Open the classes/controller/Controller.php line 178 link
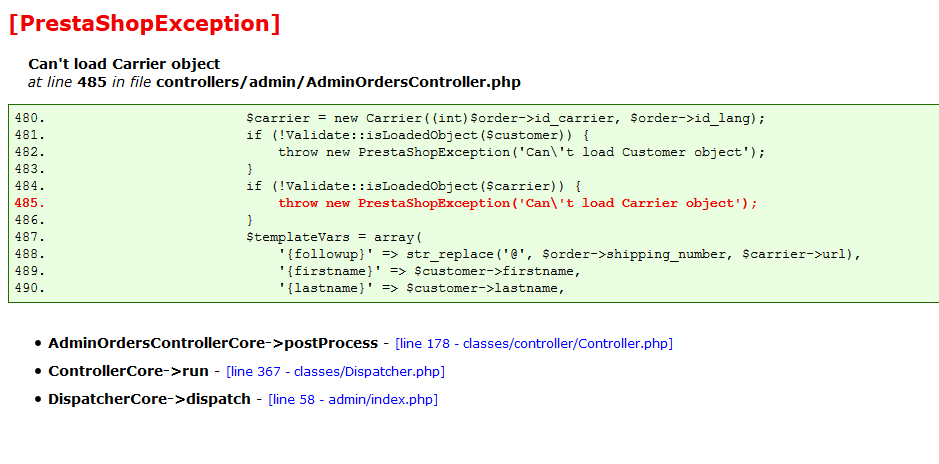 [x=534, y=344]
